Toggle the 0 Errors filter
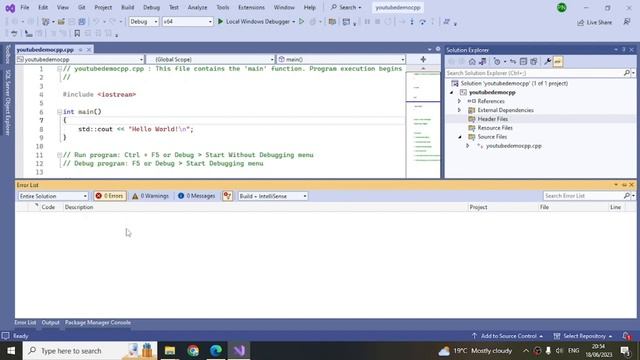The image size is (640, 360). click(110, 196)
